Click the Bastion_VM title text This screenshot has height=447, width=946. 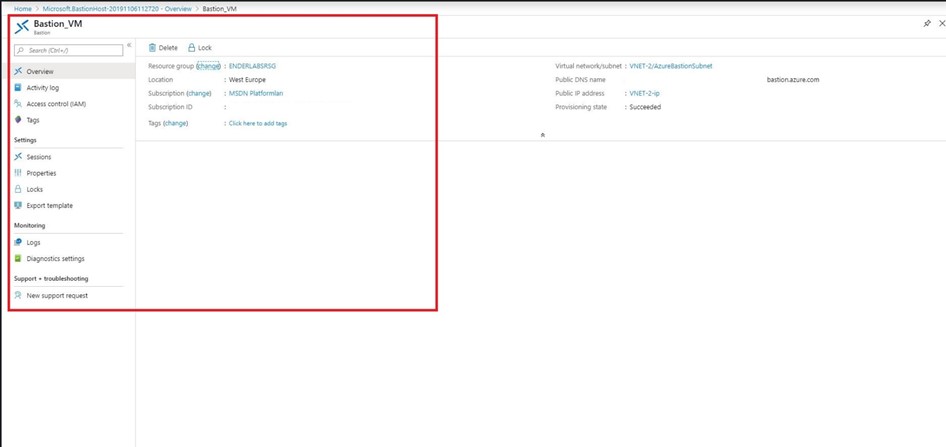pos(58,24)
